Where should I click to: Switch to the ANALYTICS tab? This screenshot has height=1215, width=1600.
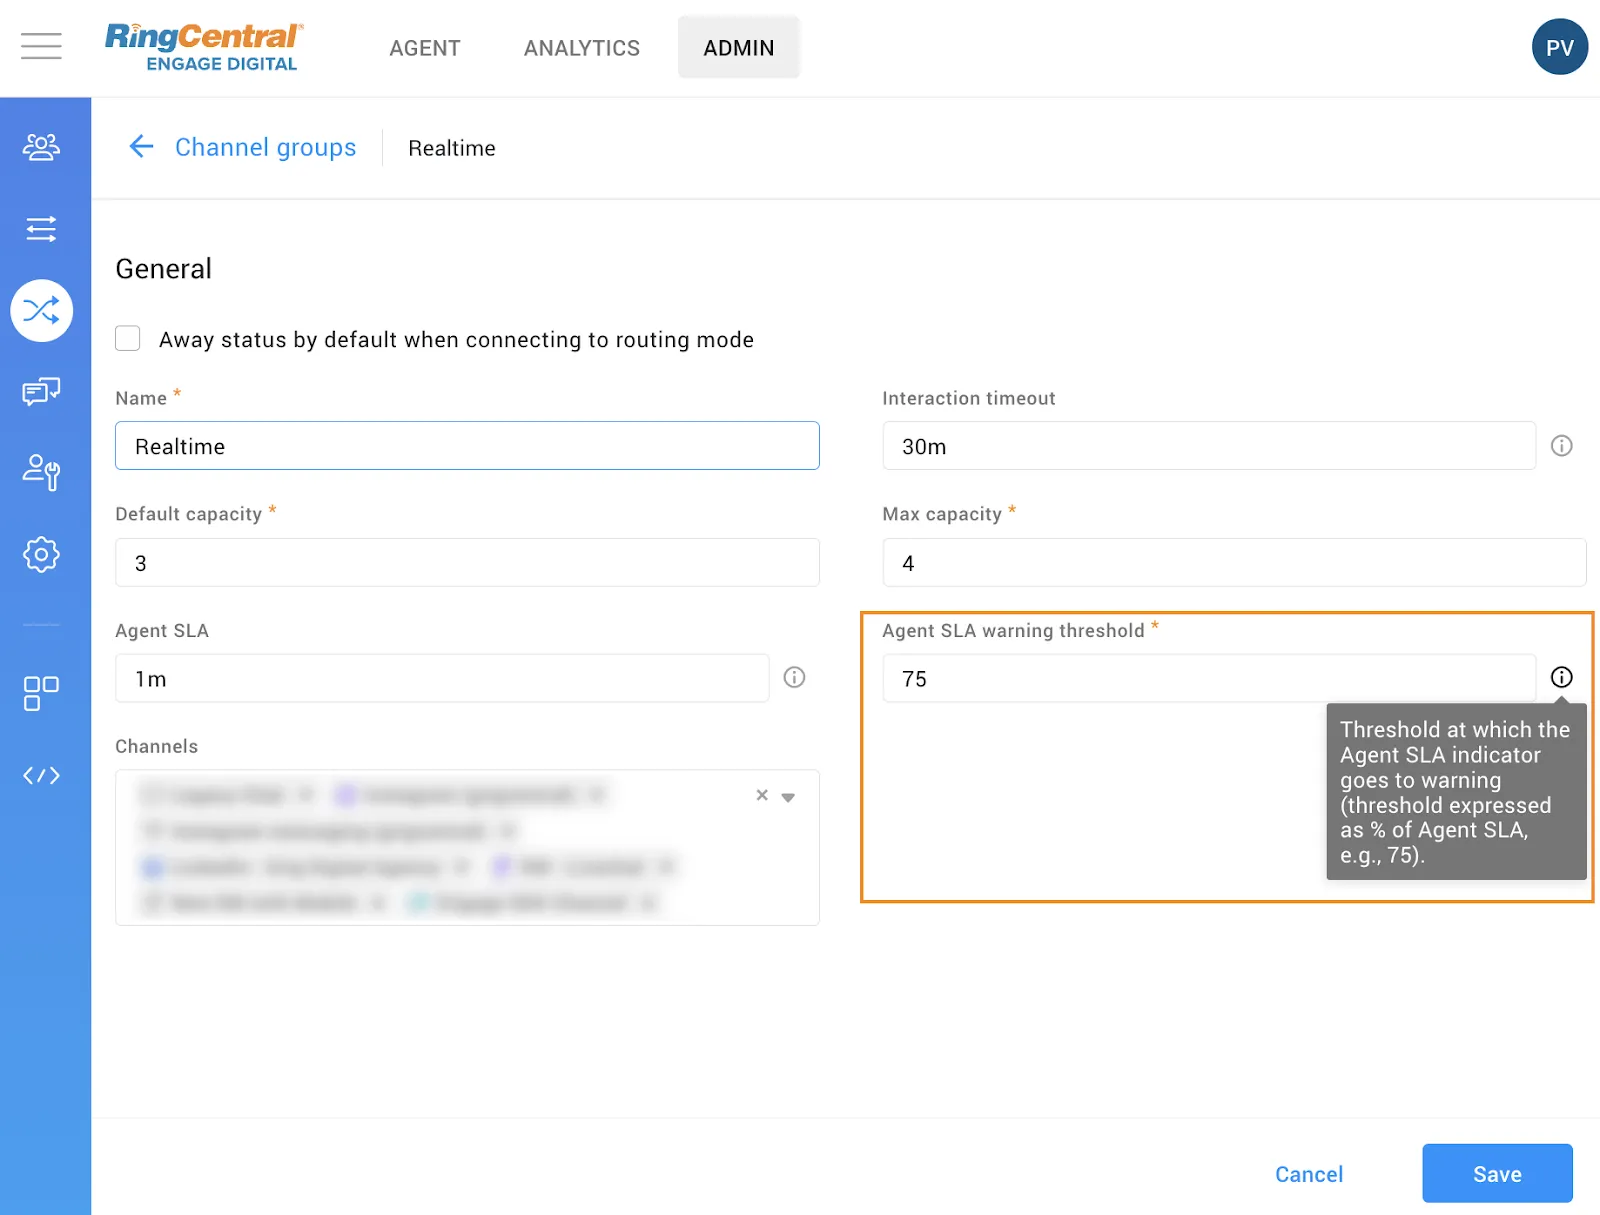tap(581, 48)
